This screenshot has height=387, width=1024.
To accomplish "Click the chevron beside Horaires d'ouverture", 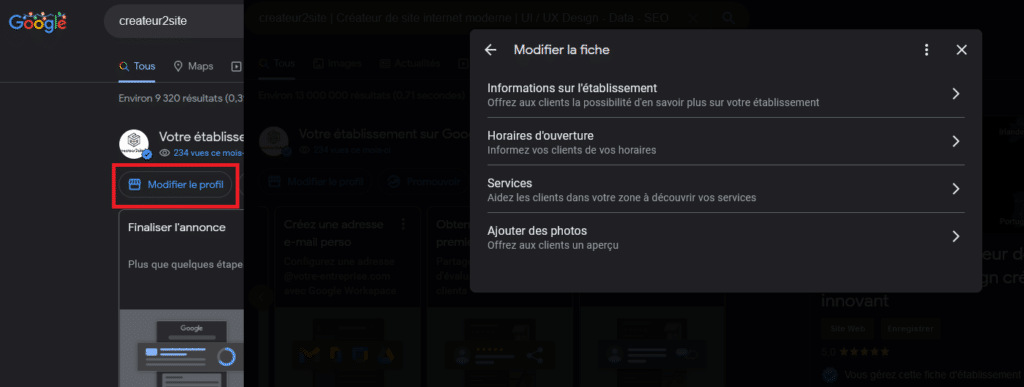I will coord(955,142).
